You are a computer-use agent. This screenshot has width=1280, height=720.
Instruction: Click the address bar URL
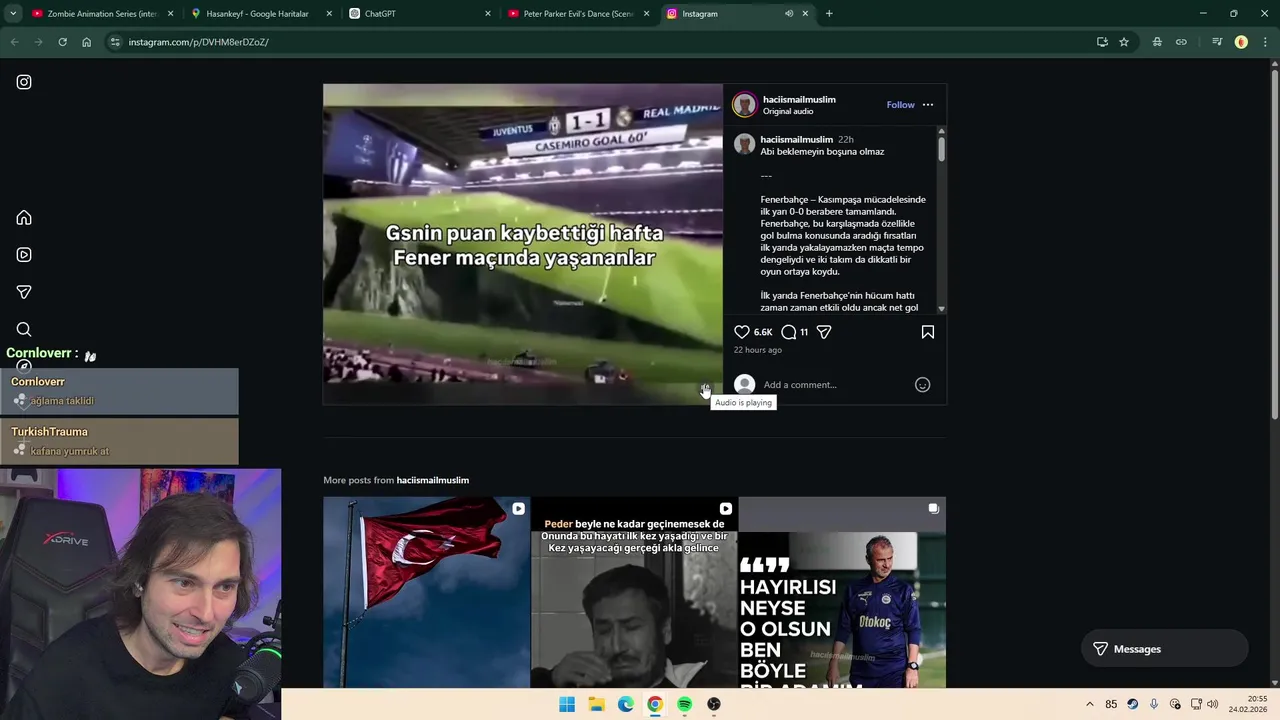click(198, 42)
